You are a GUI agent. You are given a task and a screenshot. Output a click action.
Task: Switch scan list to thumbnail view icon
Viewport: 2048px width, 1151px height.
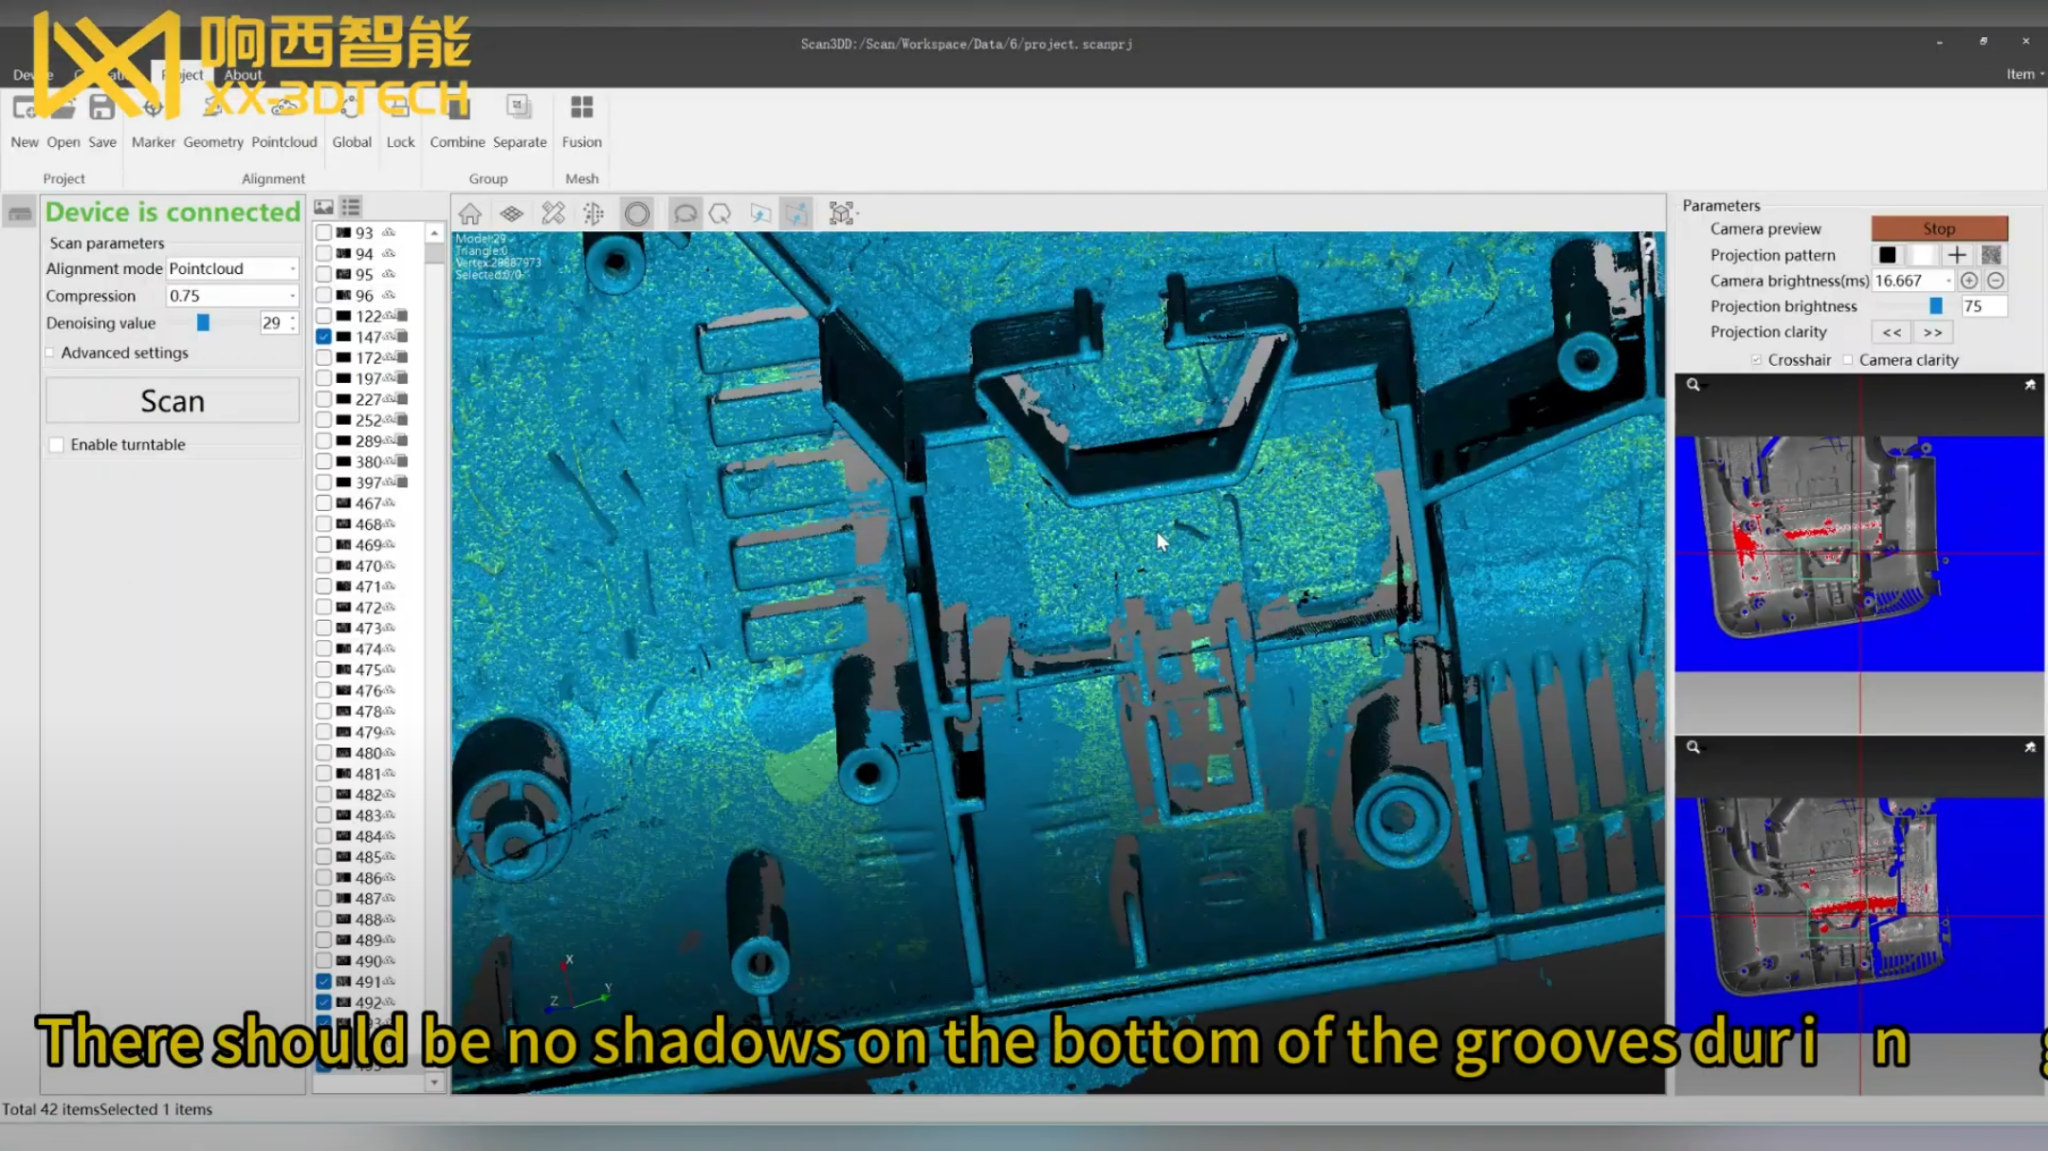click(x=324, y=207)
